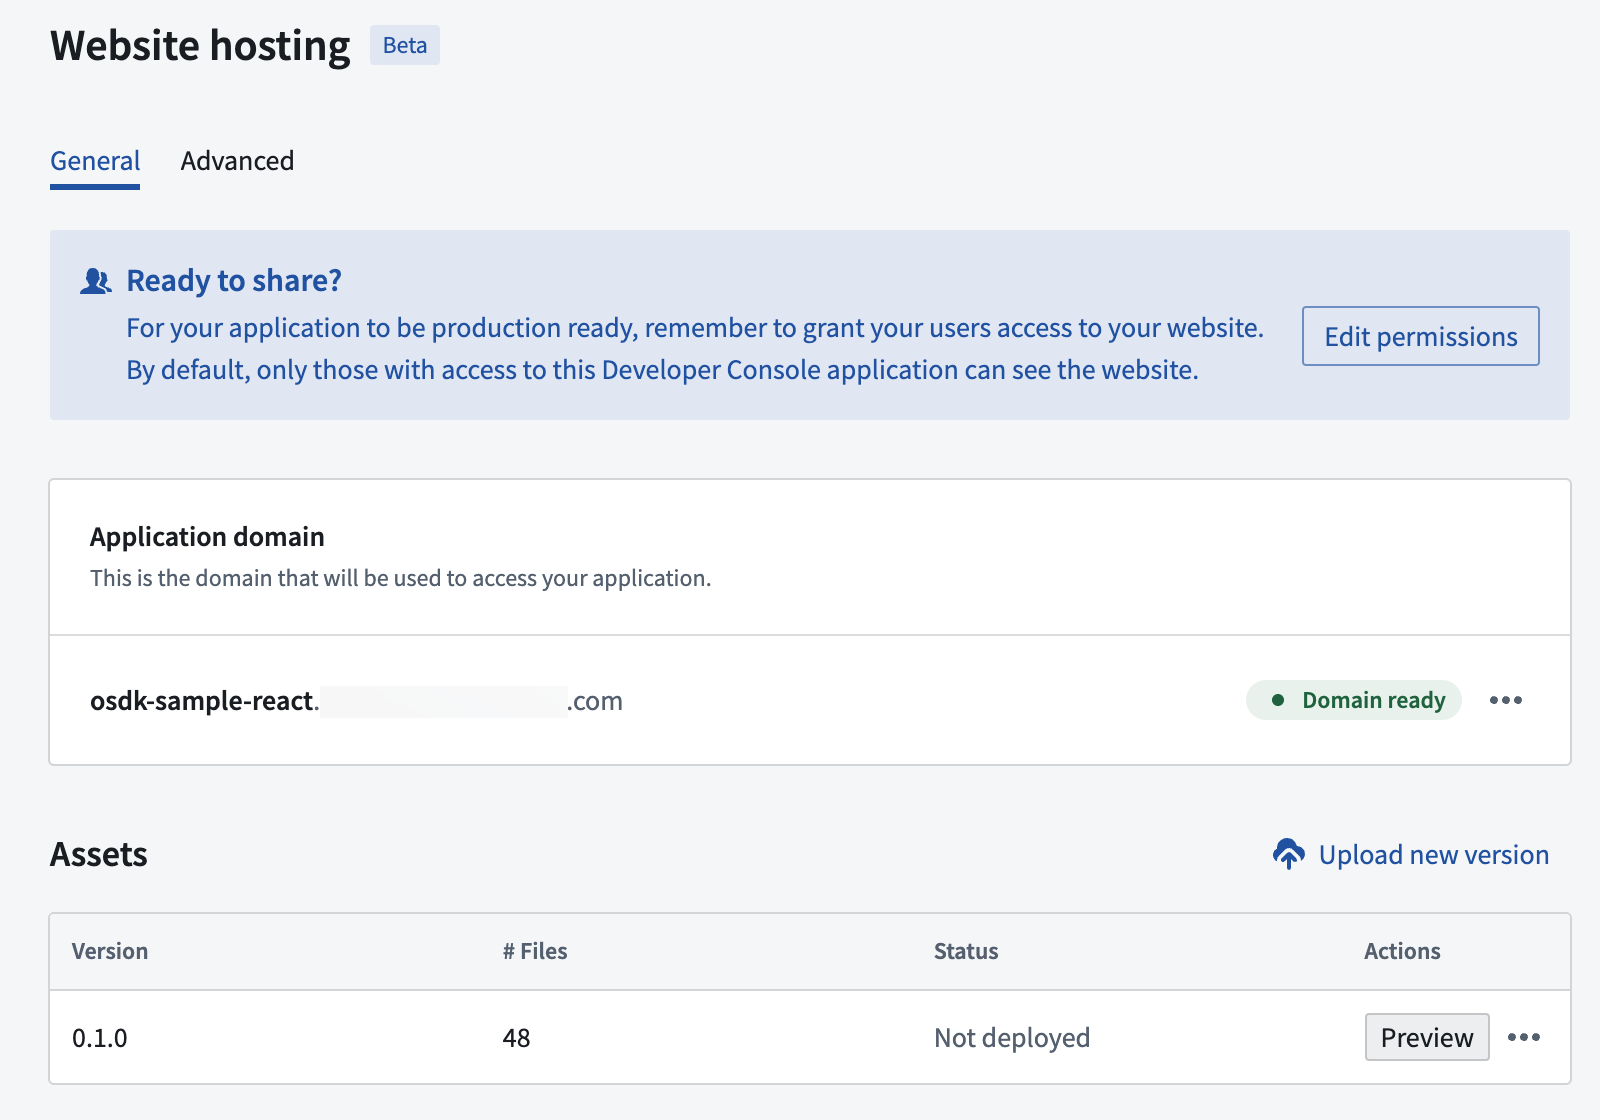The height and width of the screenshot is (1120, 1600).
Task: Click the Ready to share? heading
Action: (234, 281)
